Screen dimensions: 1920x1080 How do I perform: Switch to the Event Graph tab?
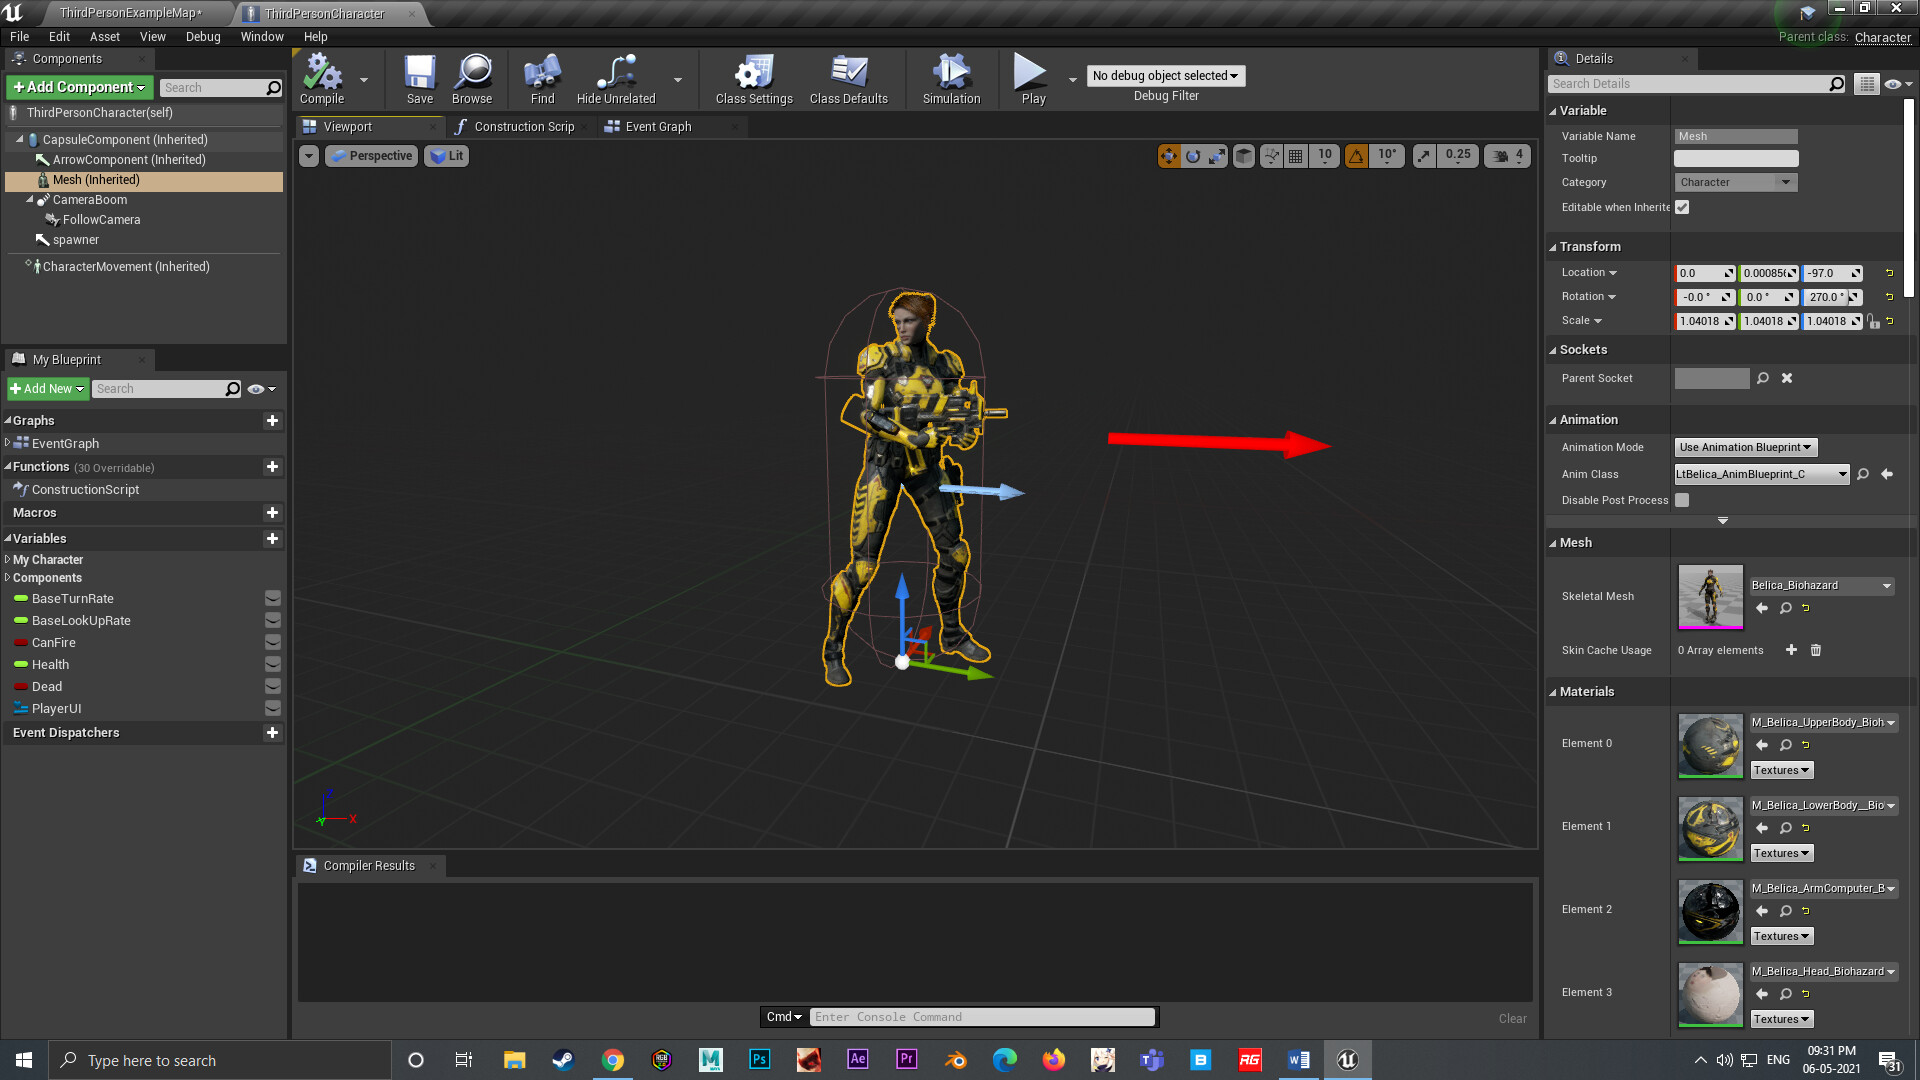pyautogui.click(x=657, y=127)
